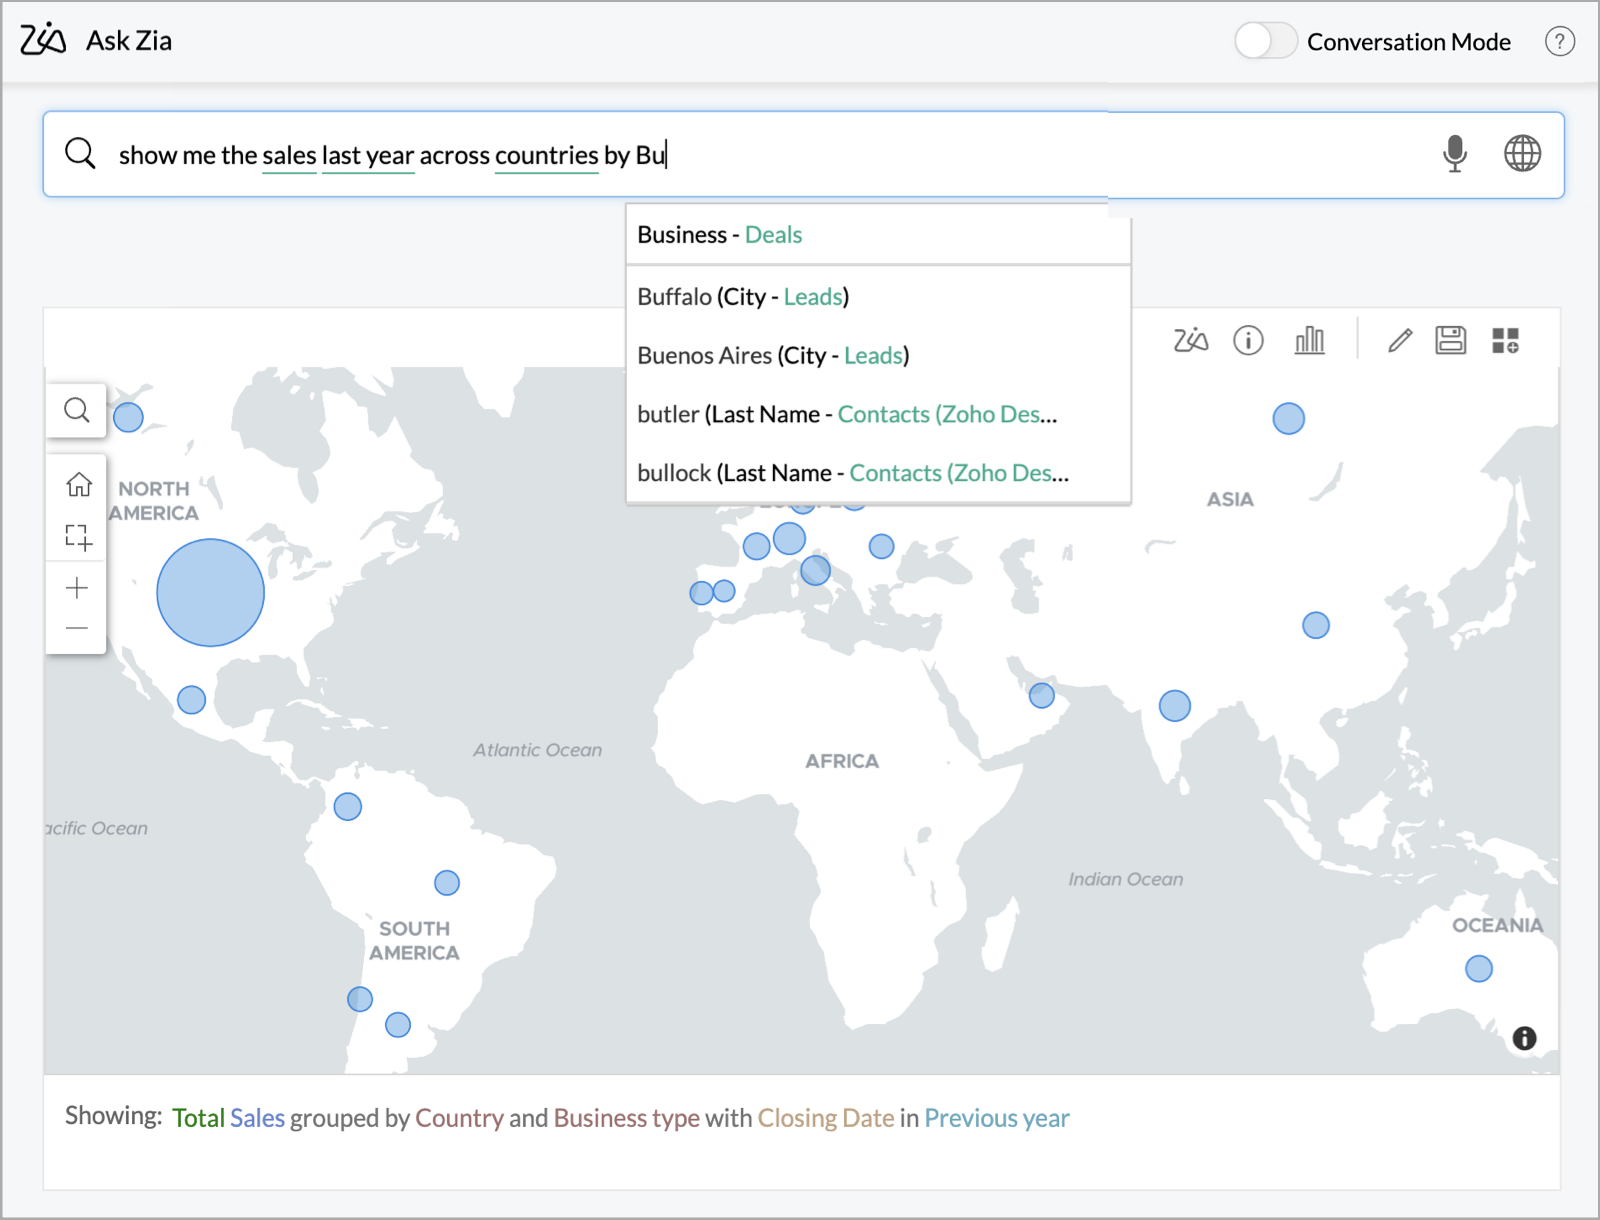Activate the map area selection tool
Viewport: 1600px width, 1220px height.
(78, 537)
